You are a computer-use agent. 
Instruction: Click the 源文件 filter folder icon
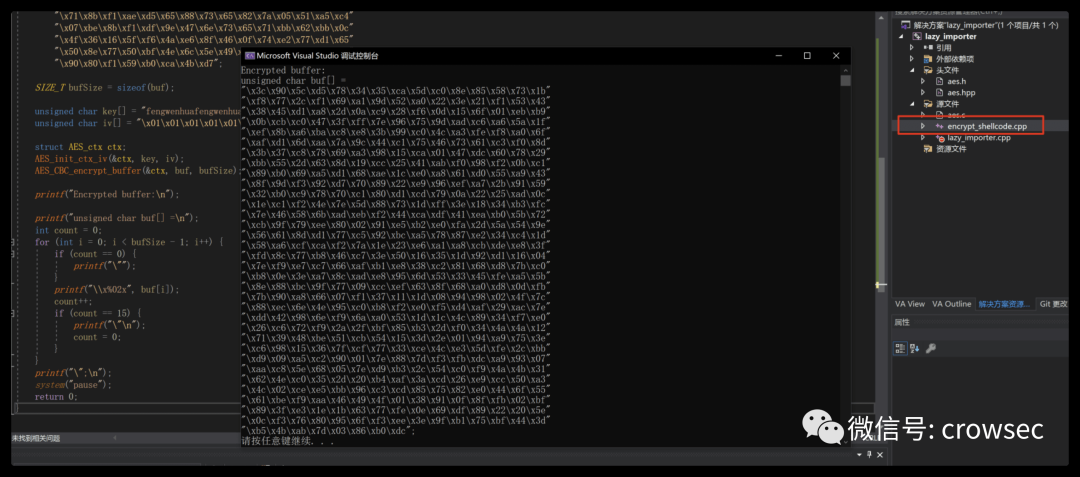tap(928, 103)
